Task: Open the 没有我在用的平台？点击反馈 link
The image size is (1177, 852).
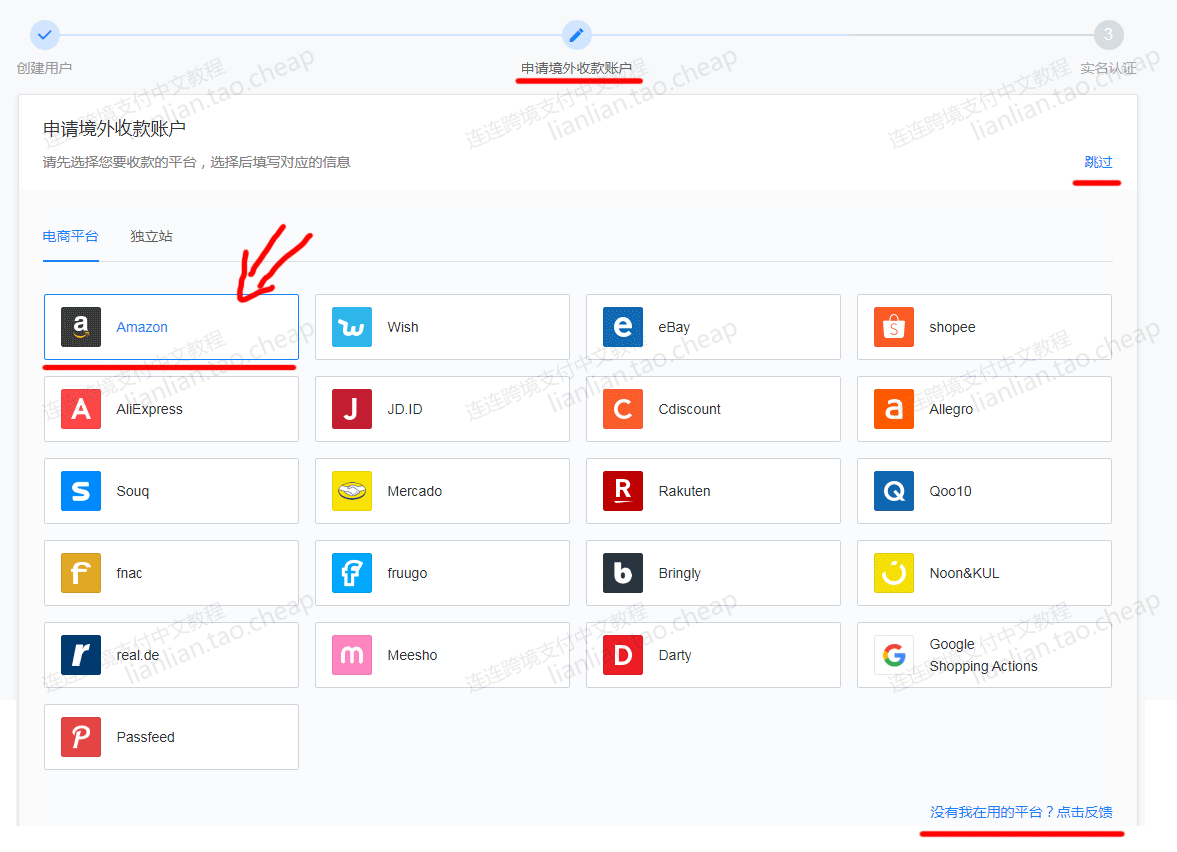Action: pyautogui.click(x=1021, y=812)
